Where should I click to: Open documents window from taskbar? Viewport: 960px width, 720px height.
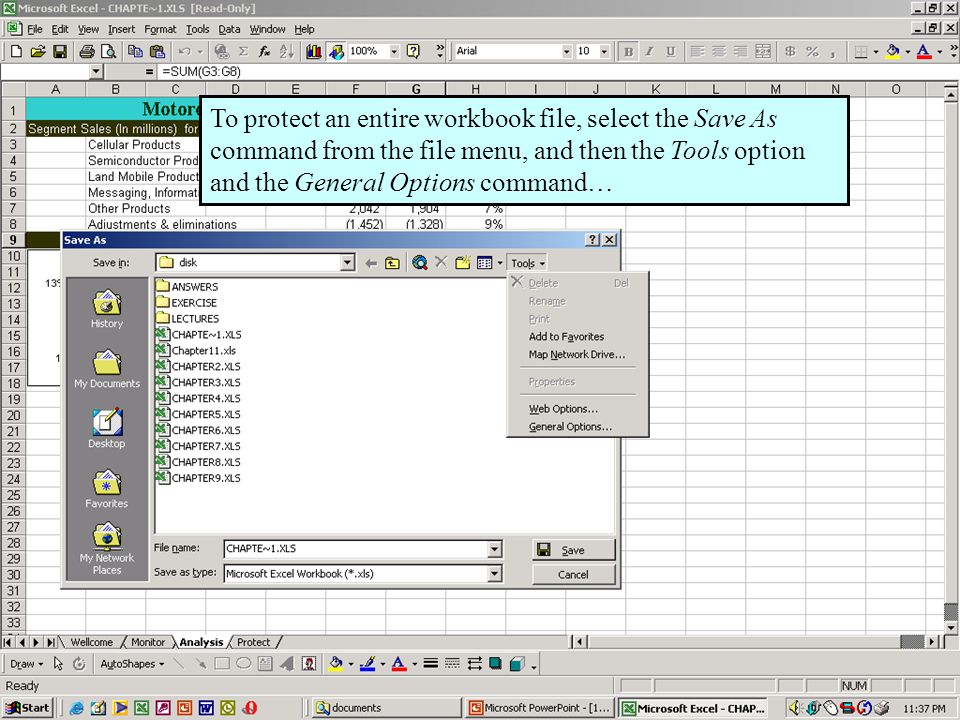click(386, 708)
